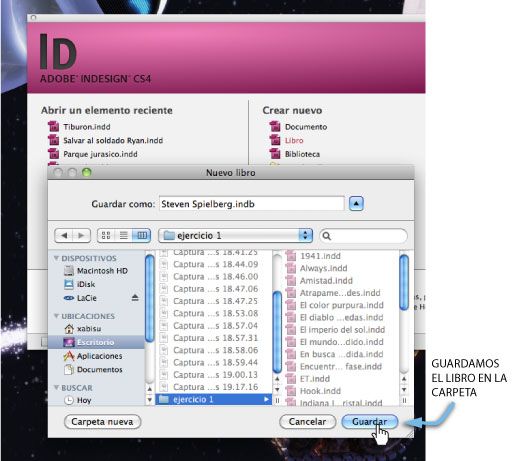This screenshot has width=521, height=461.
Task: Create a new Libro
Action: click(294, 141)
